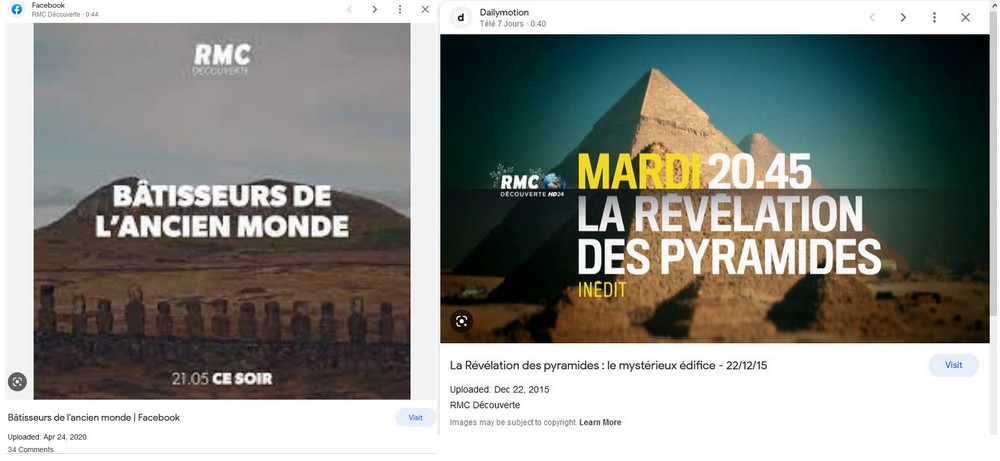Open three-dot menu in Dailymotion panel
The width and height of the screenshot is (1000, 461).
pos(934,17)
